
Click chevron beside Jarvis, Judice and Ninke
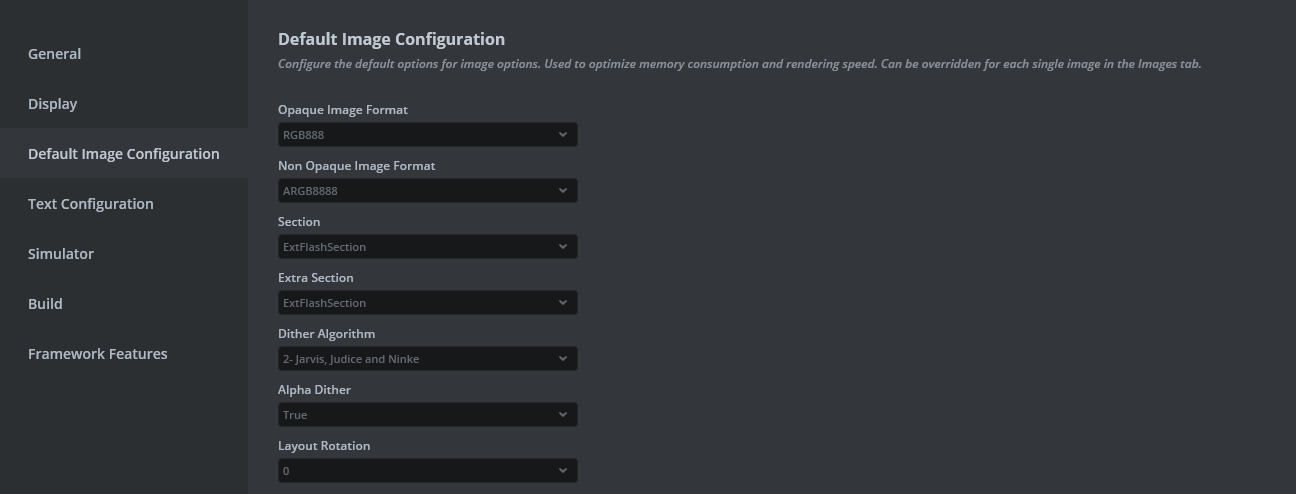563,359
